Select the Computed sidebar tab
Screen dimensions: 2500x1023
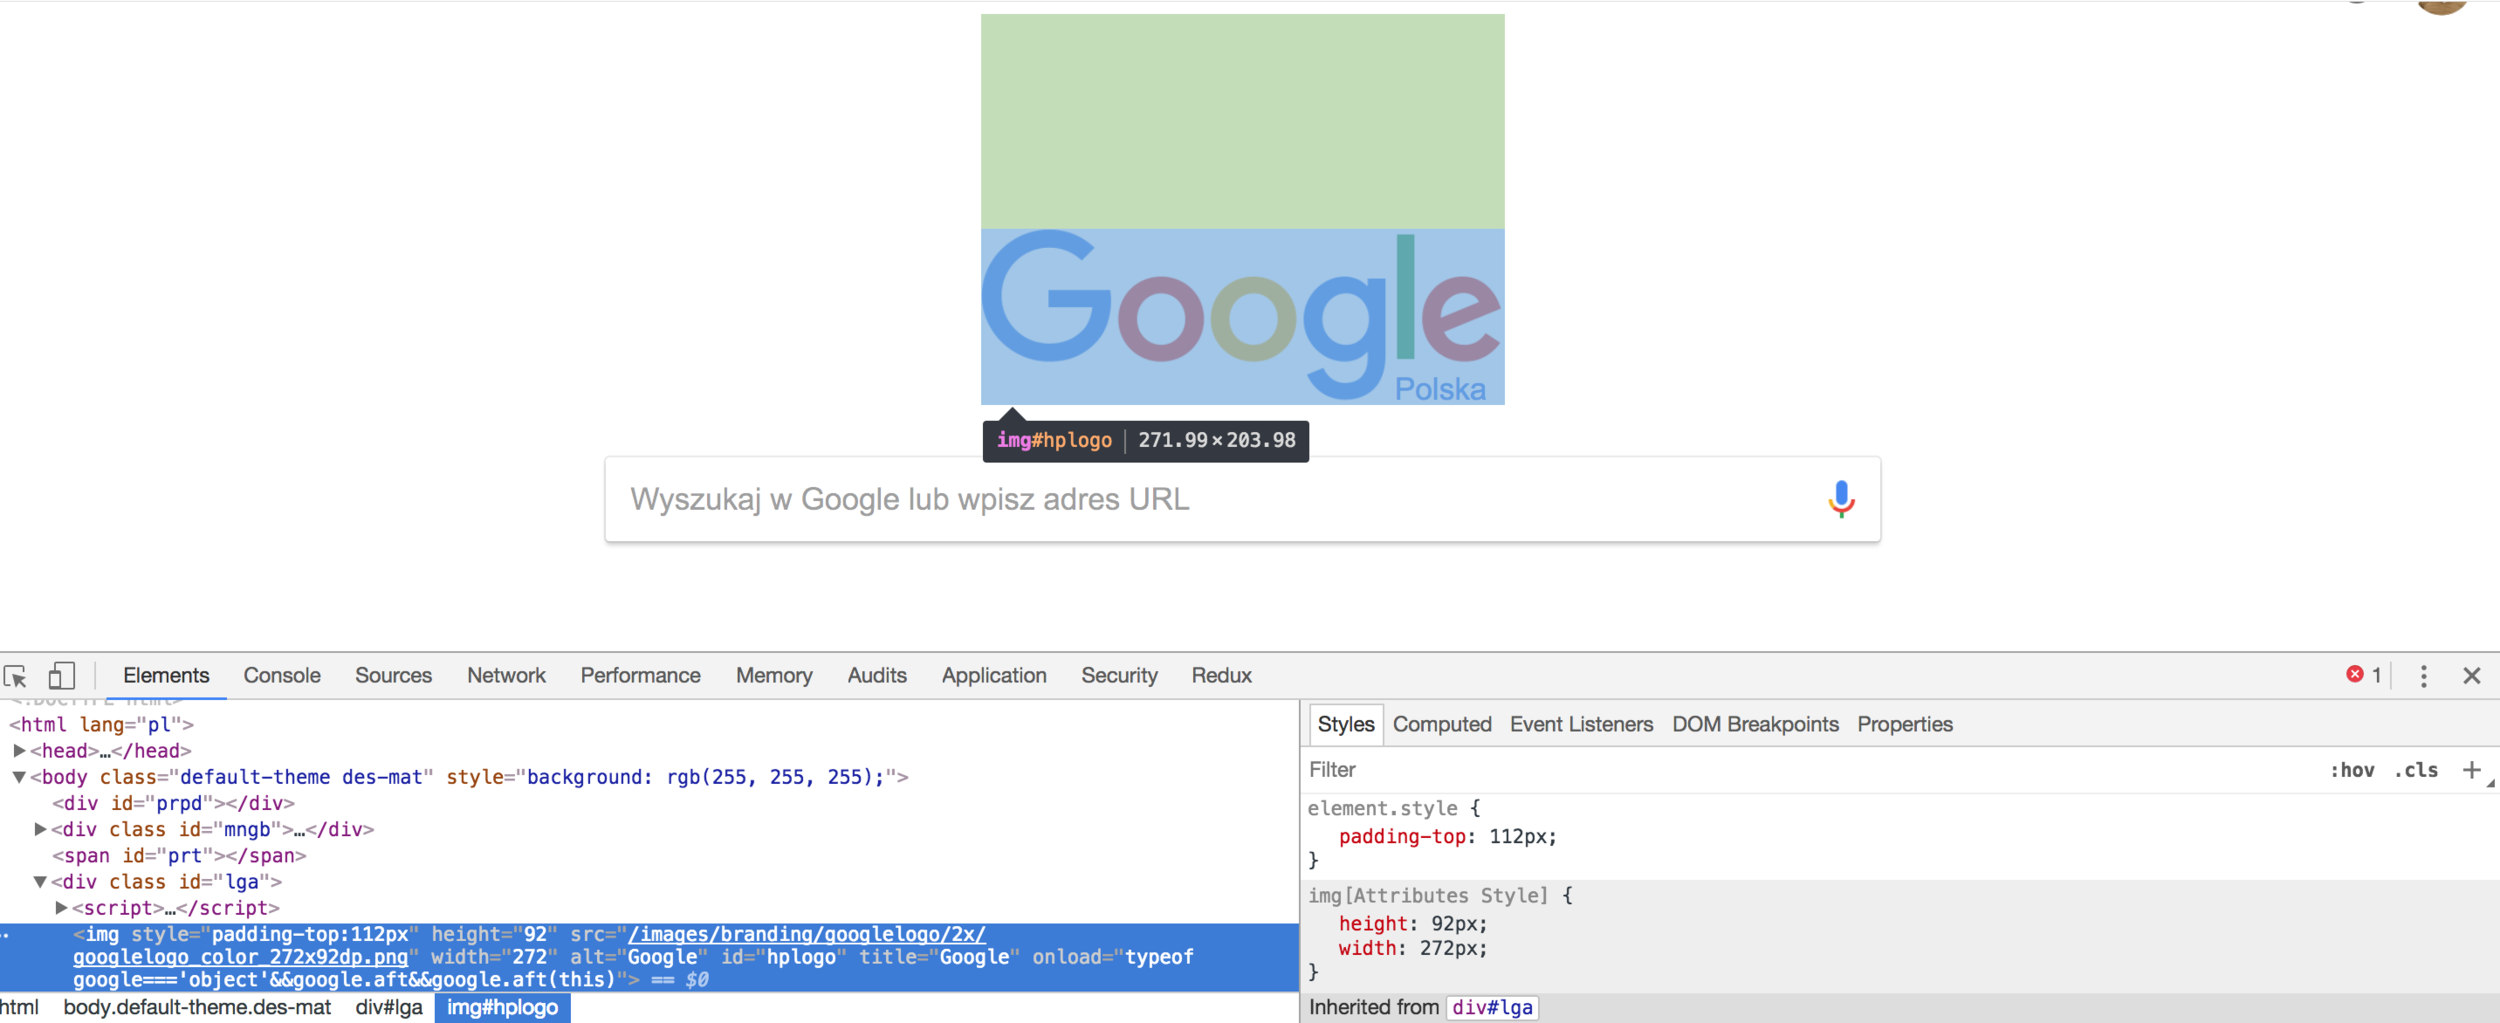(x=1442, y=724)
